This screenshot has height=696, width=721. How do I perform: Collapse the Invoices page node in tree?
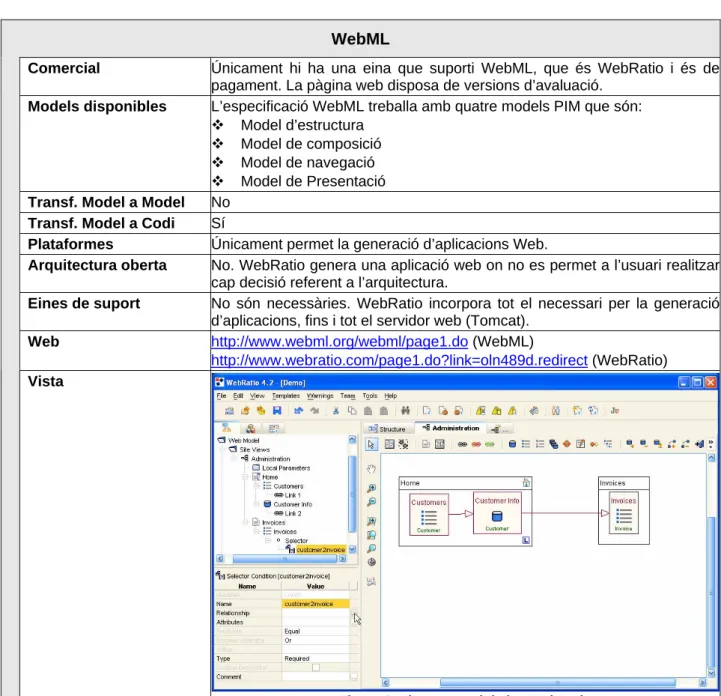click(x=246, y=522)
